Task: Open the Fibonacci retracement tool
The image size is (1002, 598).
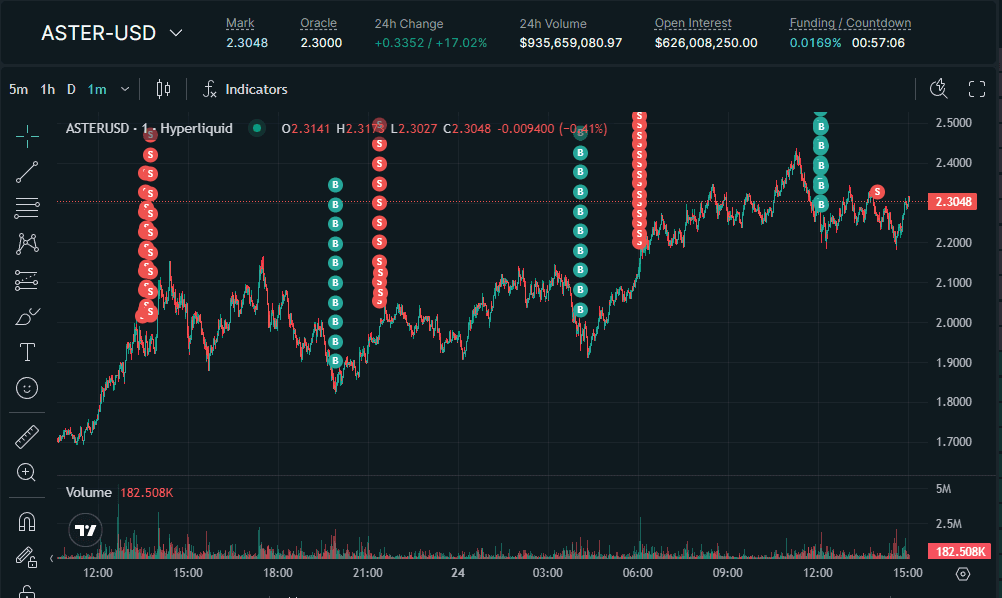Action: (x=27, y=208)
